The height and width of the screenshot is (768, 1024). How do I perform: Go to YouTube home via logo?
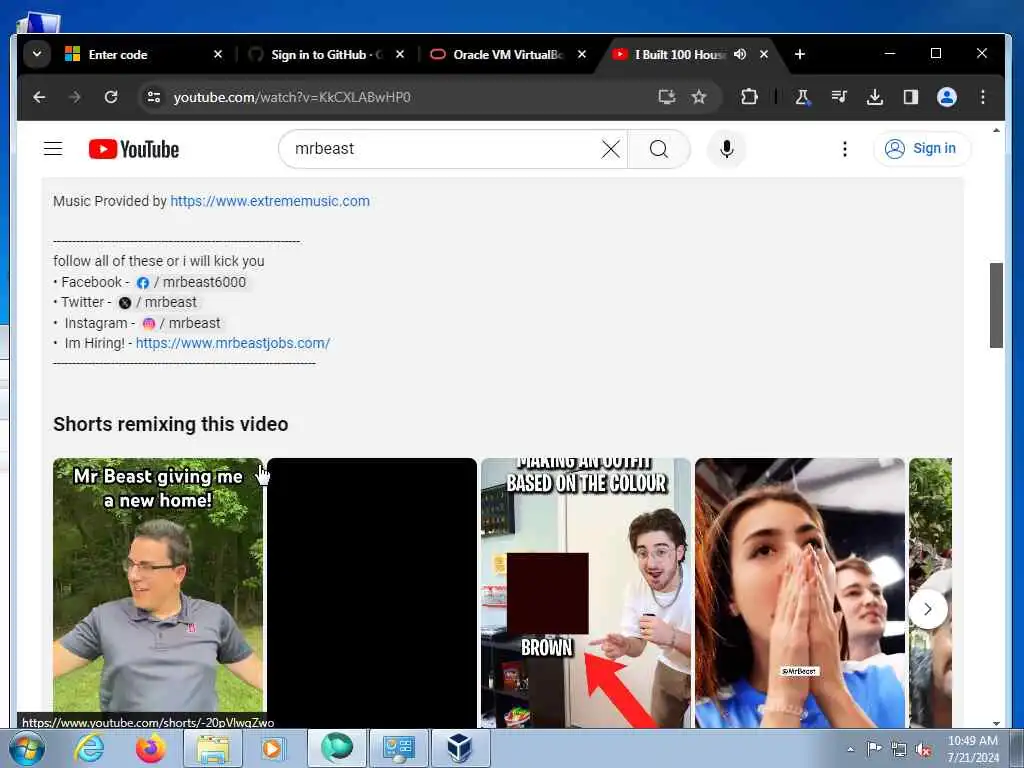(134, 149)
